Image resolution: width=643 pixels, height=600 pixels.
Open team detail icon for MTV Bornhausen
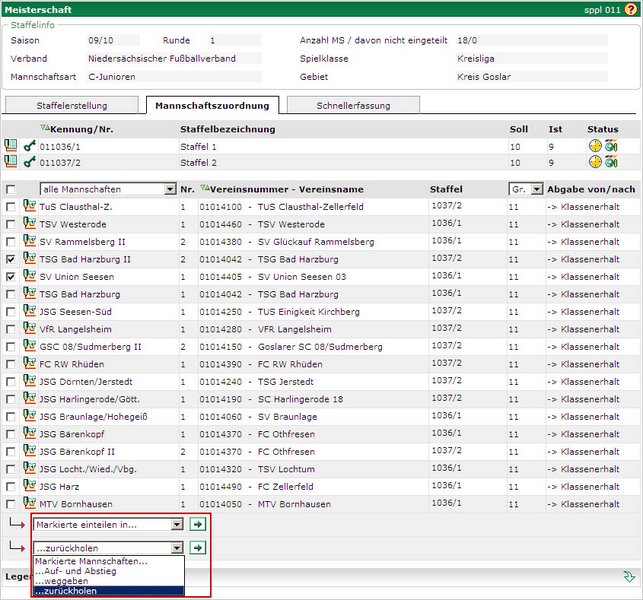[x=28, y=504]
